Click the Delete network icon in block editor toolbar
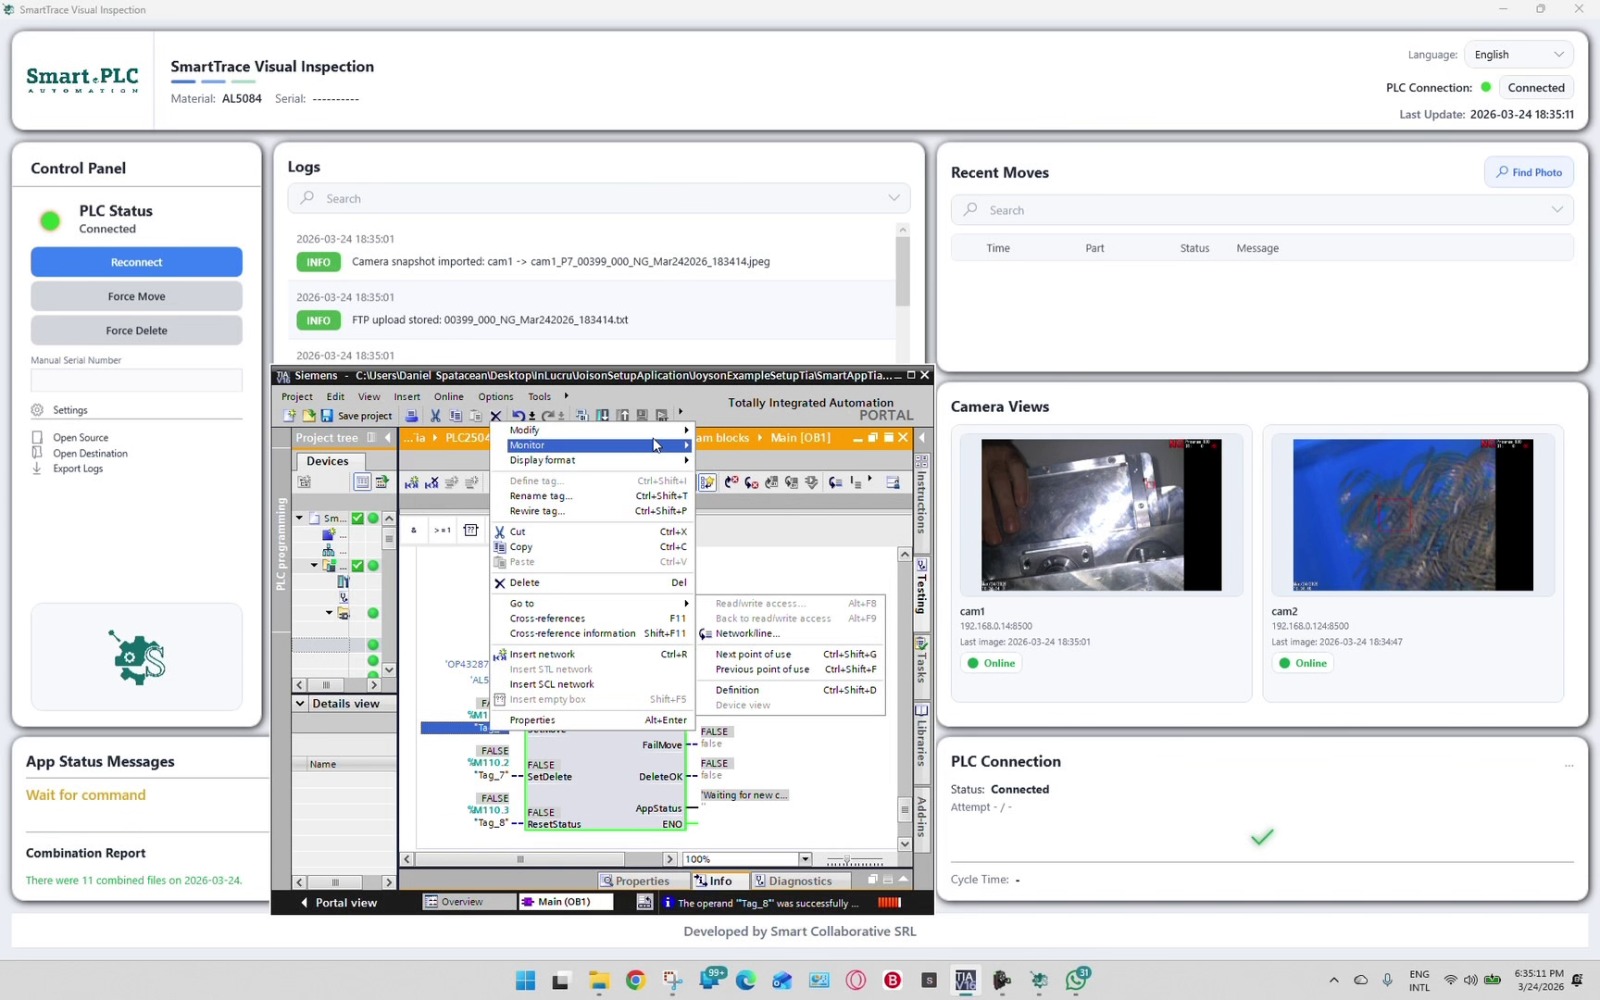Image resolution: width=1600 pixels, height=1000 pixels. coord(431,483)
